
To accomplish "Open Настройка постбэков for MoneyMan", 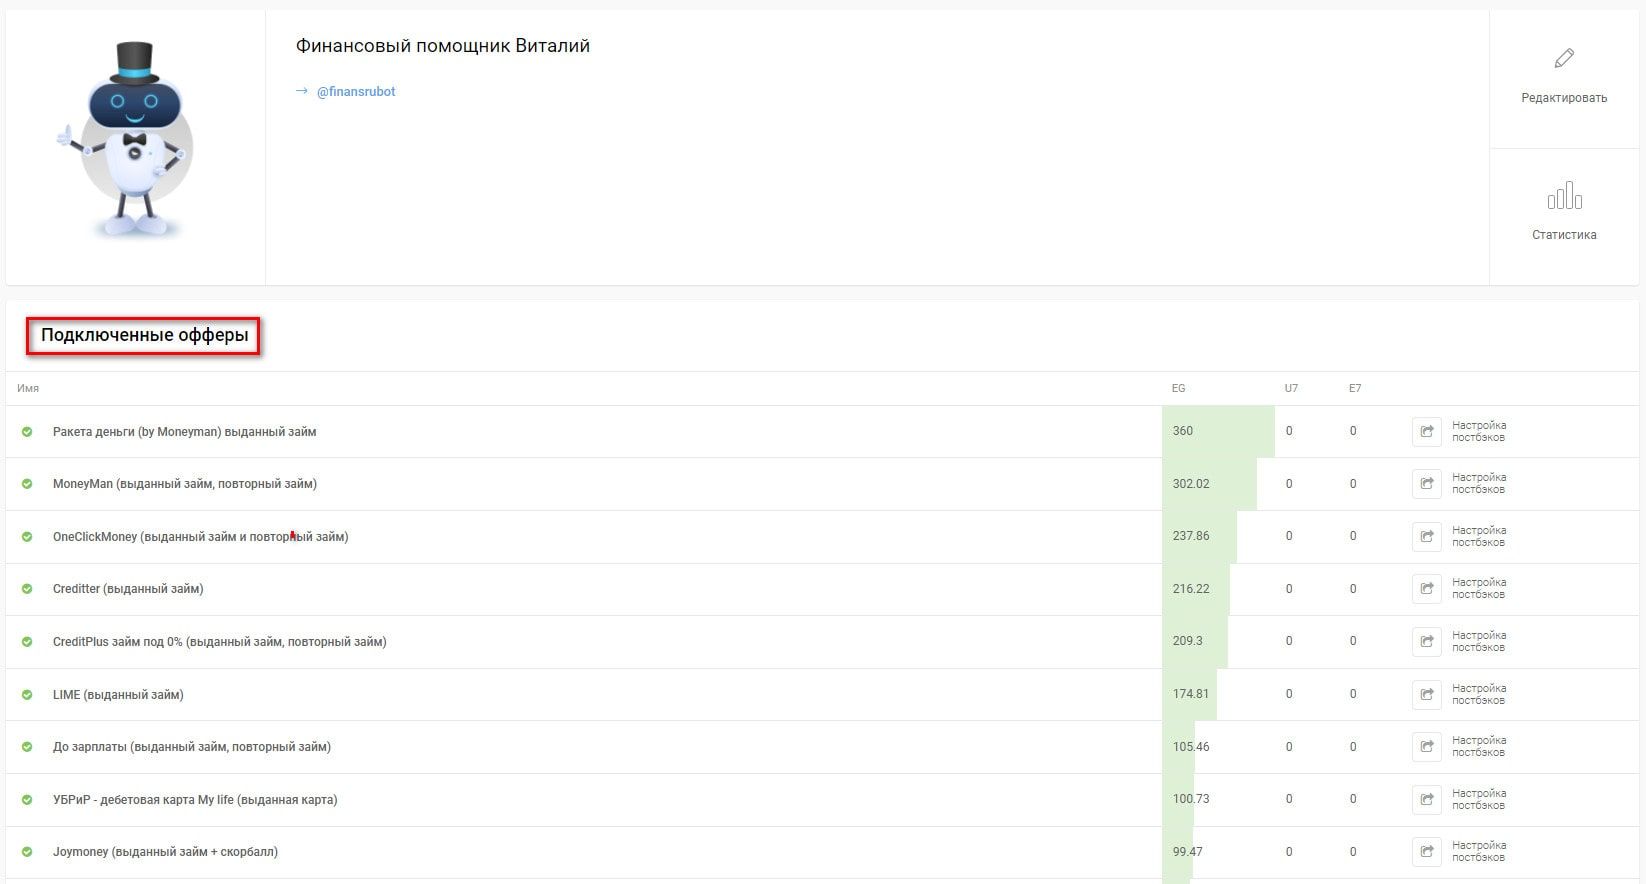I will pyautogui.click(x=1479, y=484).
